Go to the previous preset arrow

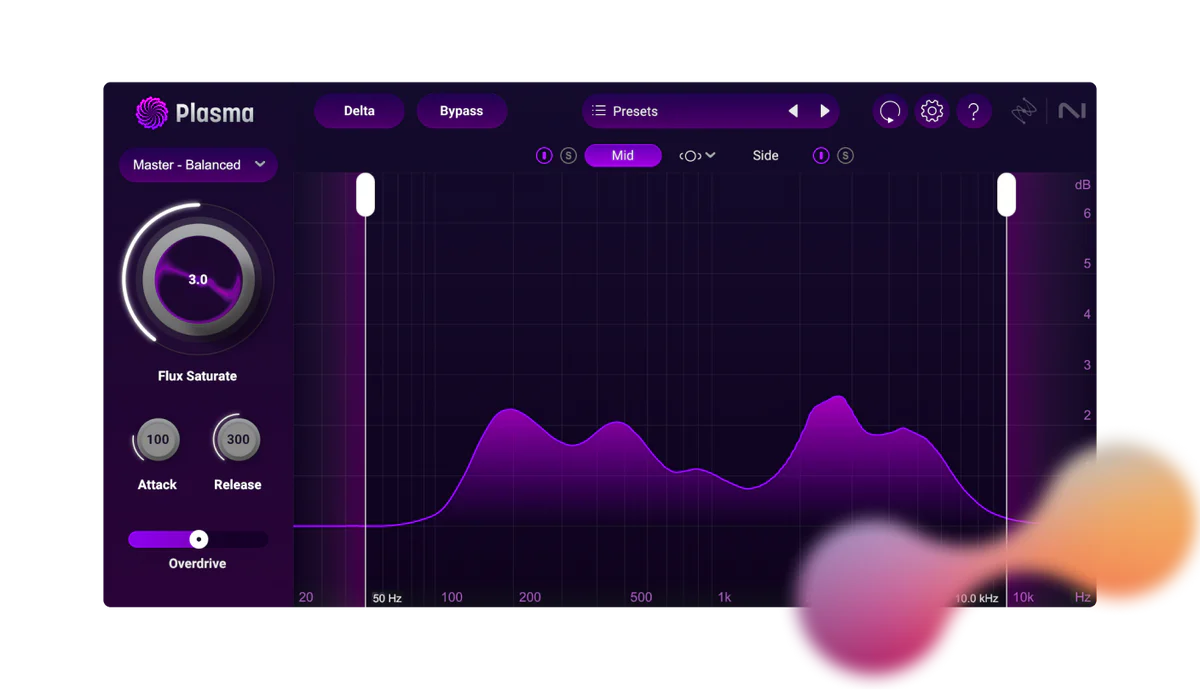tap(793, 111)
